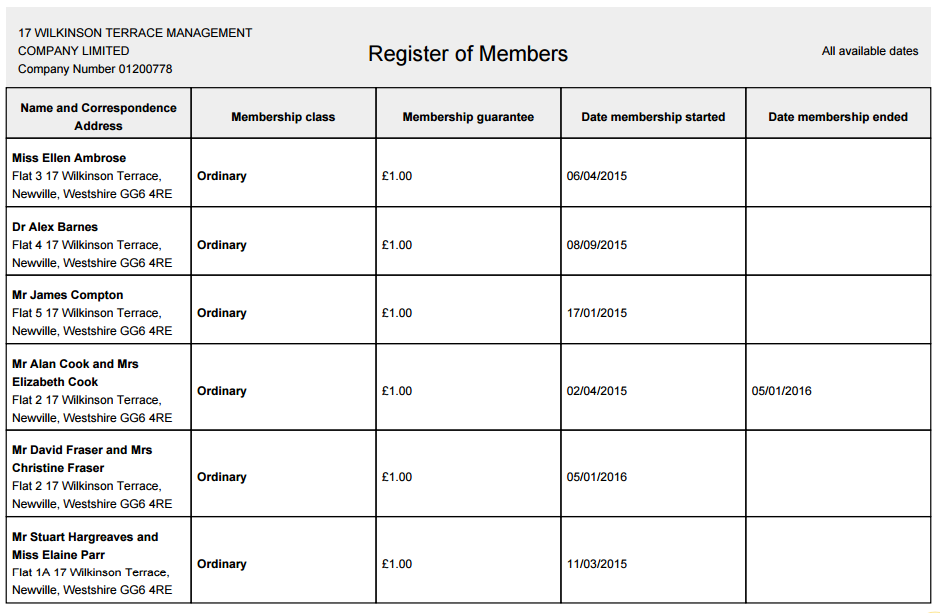Click the company name in the header
Viewport: 940px width, 613px height.
pos(135,41)
